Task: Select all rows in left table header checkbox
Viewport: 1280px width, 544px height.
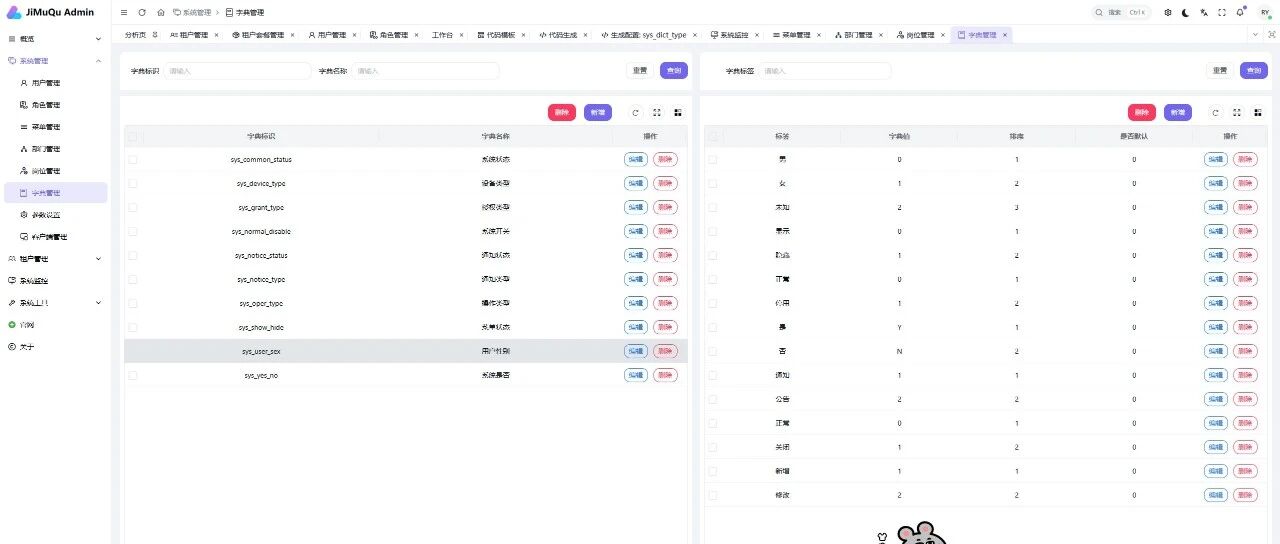Action: [x=133, y=136]
